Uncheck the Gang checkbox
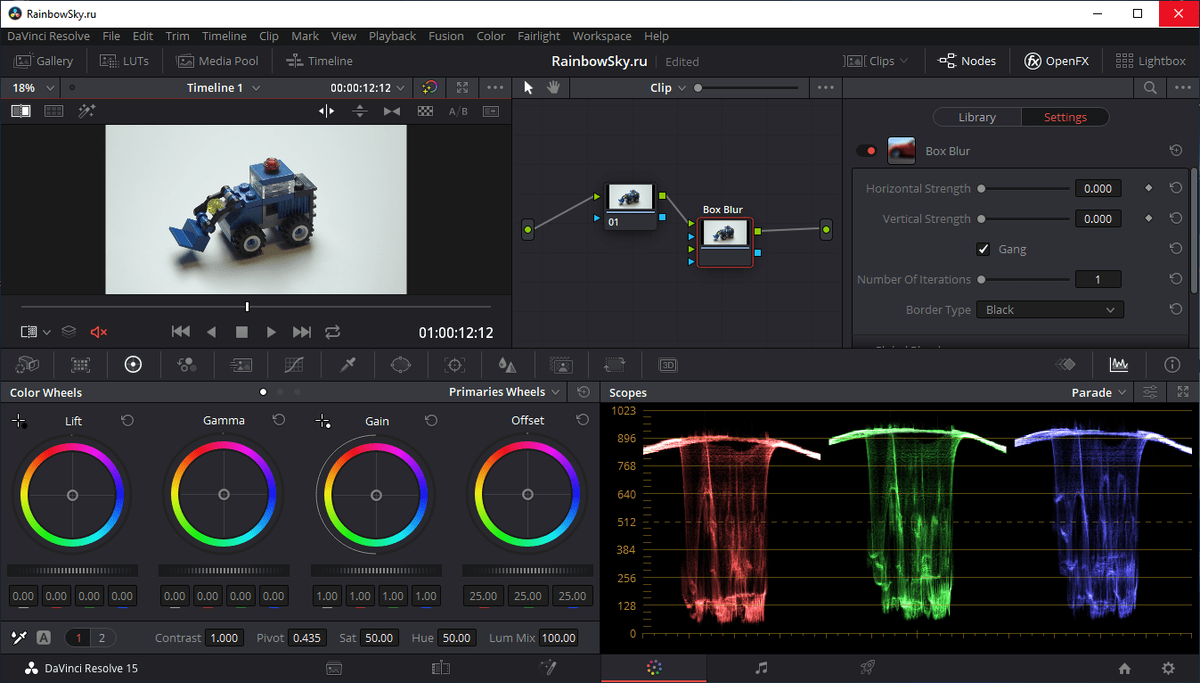The image size is (1200, 683). pyautogui.click(x=983, y=249)
